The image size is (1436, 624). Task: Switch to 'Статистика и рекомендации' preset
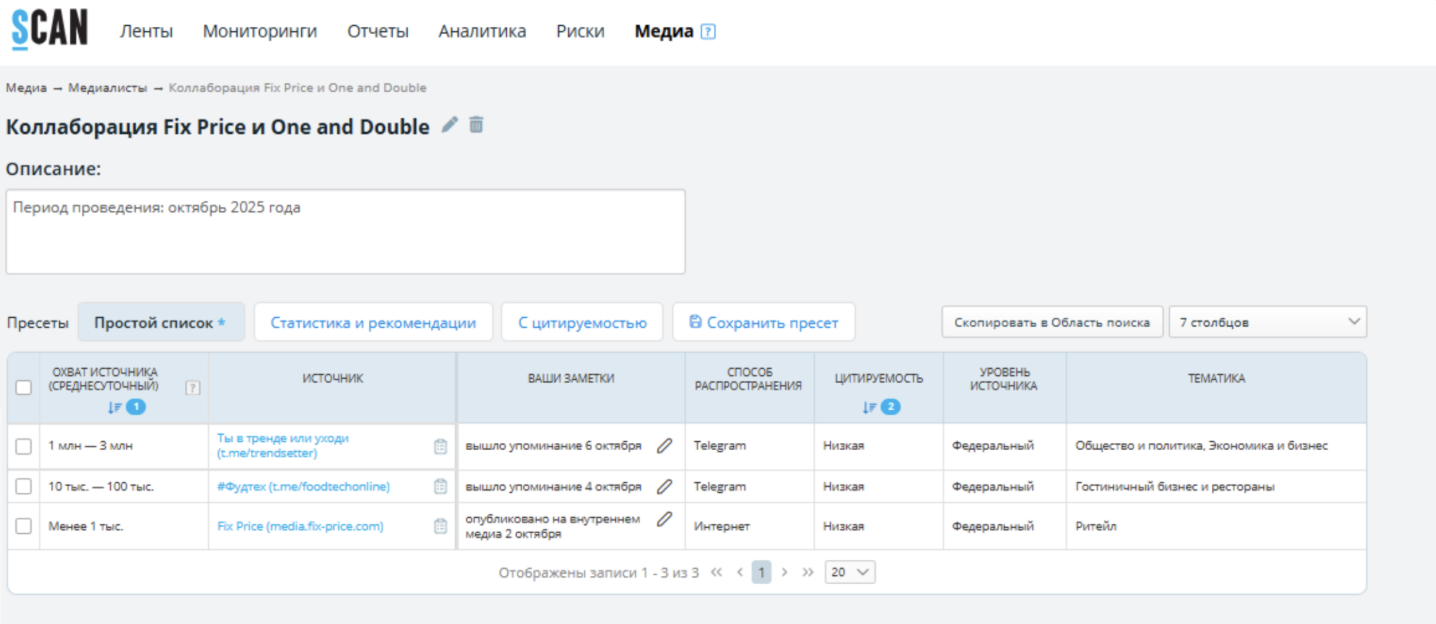[x=373, y=323]
